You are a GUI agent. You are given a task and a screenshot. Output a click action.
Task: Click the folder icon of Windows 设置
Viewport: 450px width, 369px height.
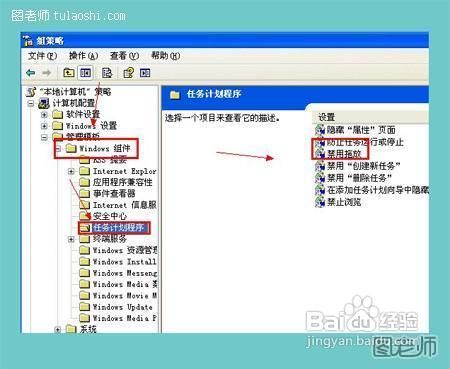[x=58, y=126]
